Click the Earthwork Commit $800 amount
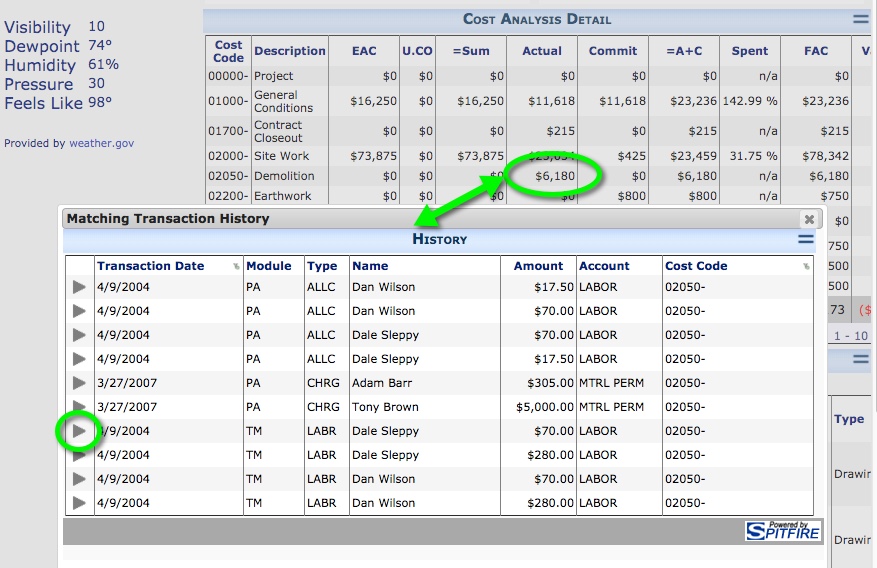Screen dimensions: 877x568 point(631,196)
